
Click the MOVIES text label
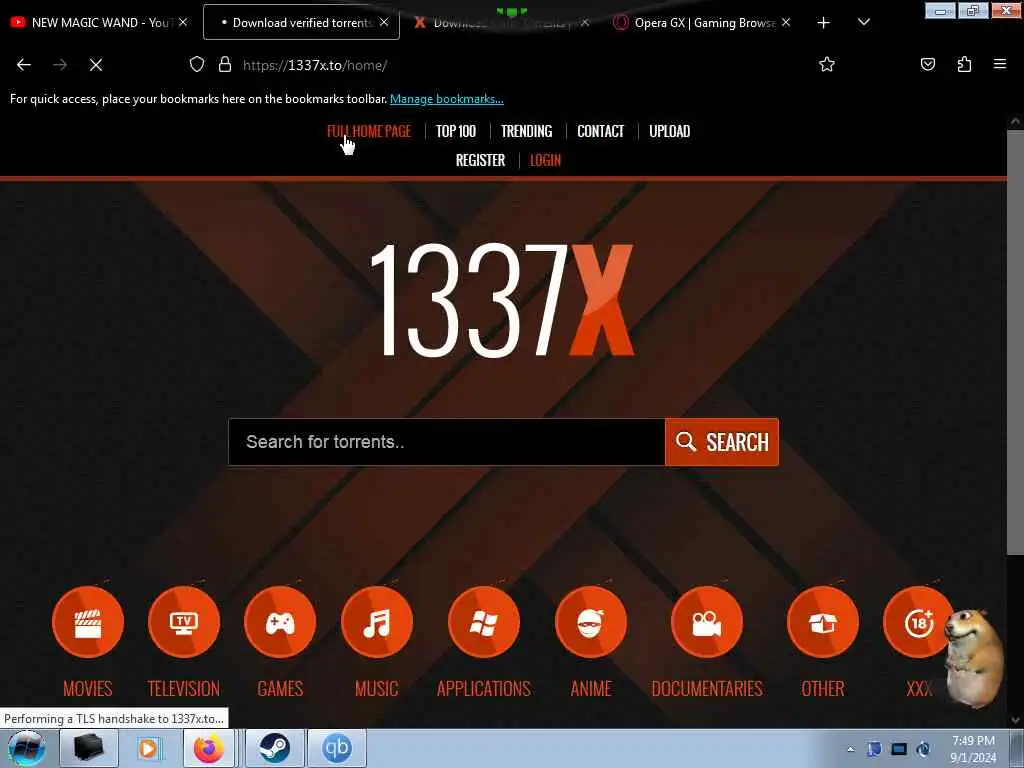click(x=88, y=688)
